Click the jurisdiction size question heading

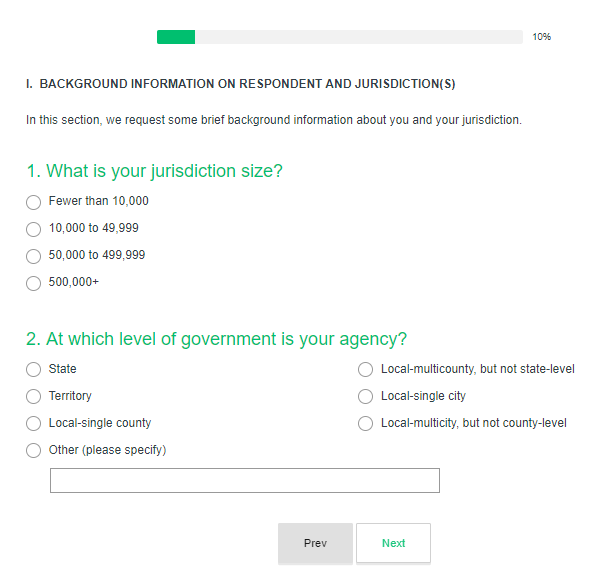point(154,171)
